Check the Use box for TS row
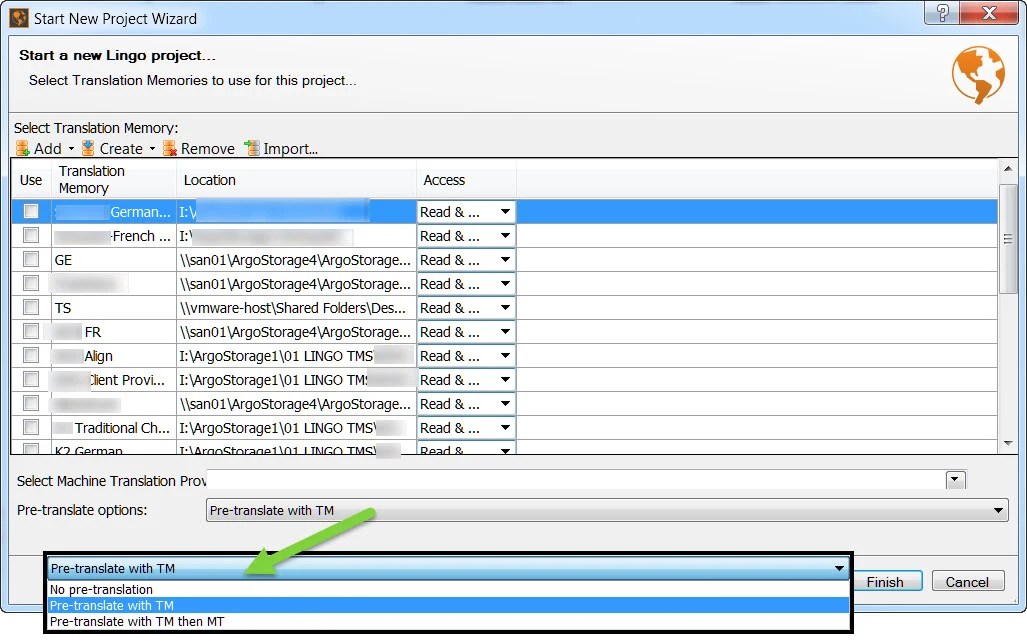The image size is (1027, 643). click(31, 307)
